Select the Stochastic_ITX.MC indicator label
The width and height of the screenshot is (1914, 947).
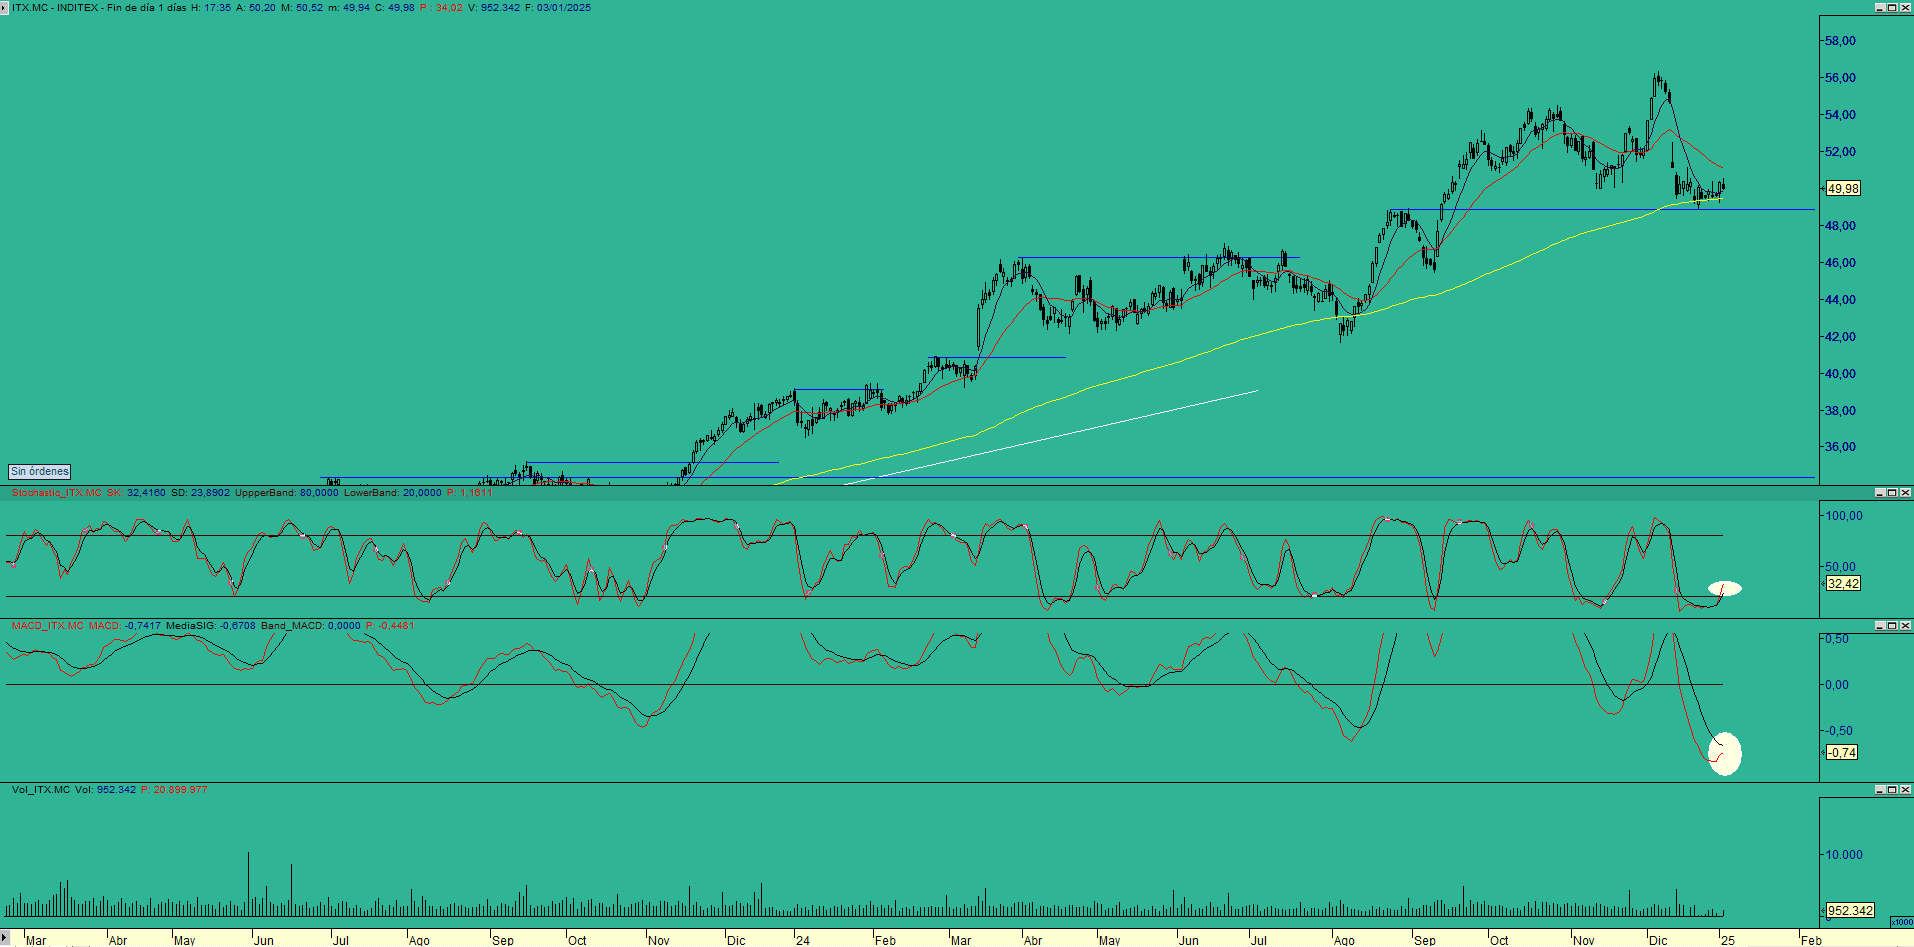57,492
